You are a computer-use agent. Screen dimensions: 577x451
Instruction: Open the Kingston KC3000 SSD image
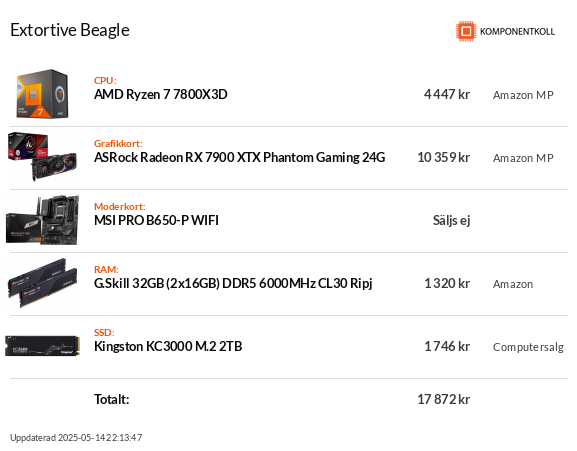[x=42, y=346]
